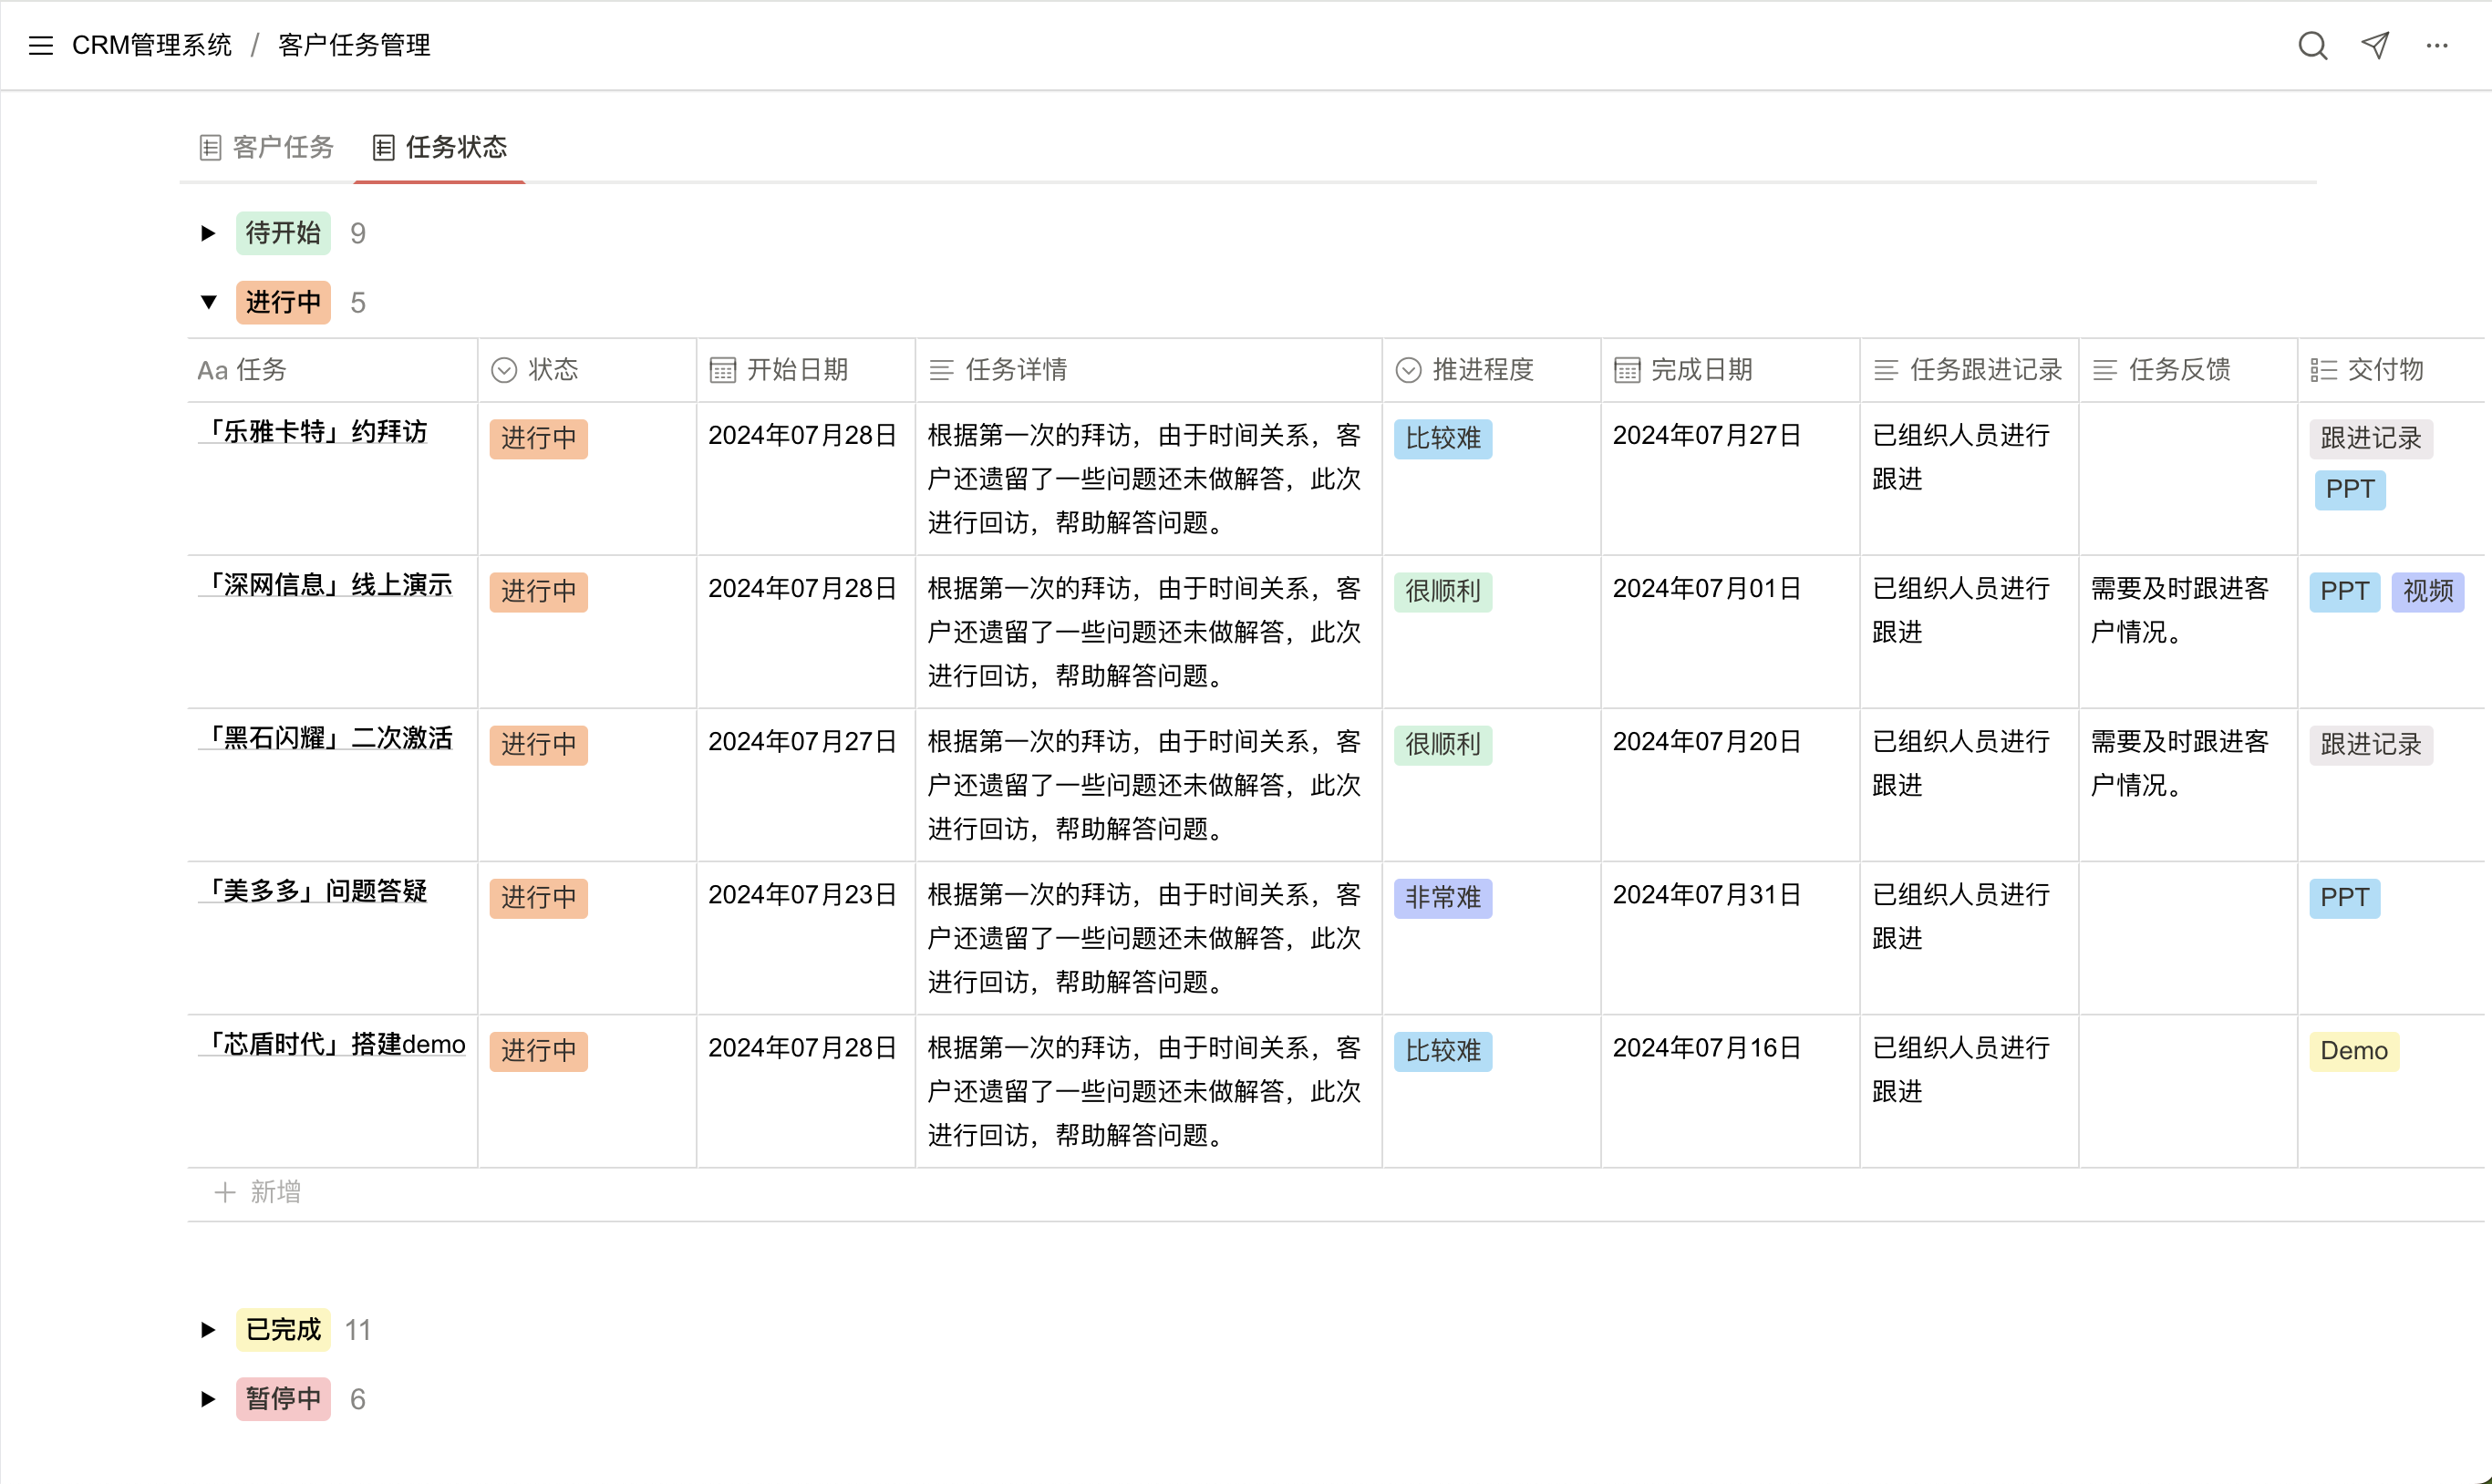Open the 「美多多」问题答疑 task
This screenshot has height=1484, width=2492.
tap(313, 891)
